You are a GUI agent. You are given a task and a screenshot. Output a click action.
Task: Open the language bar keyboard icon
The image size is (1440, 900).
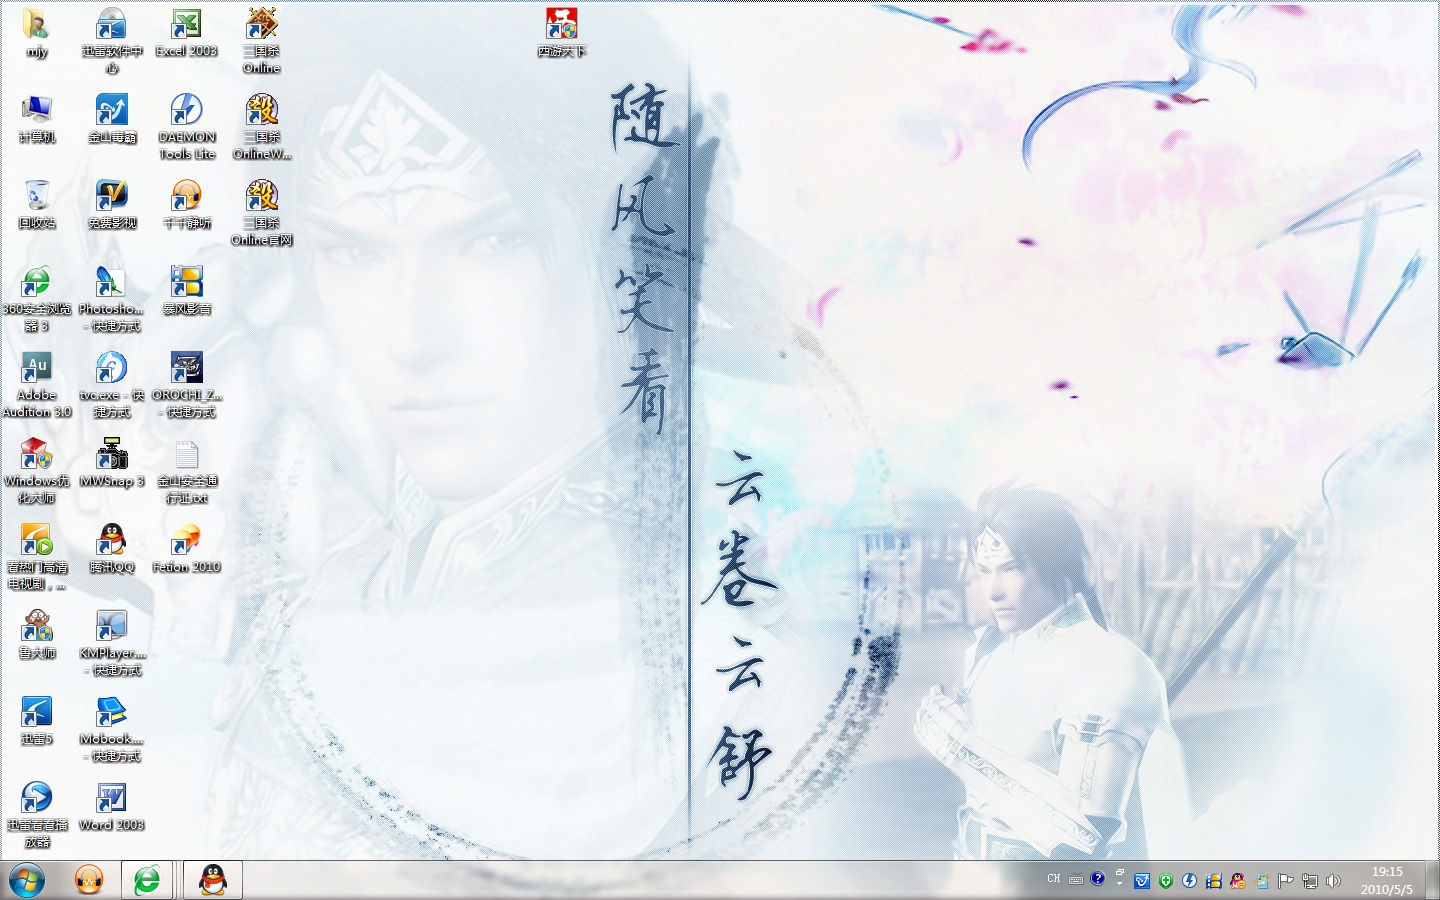(x=1076, y=880)
